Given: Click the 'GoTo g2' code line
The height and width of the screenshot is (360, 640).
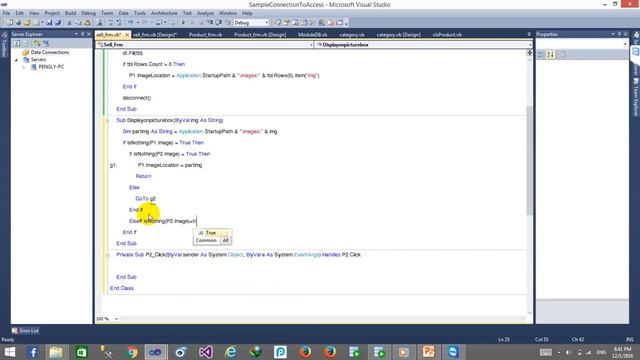Looking at the screenshot, I should (145, 199).
